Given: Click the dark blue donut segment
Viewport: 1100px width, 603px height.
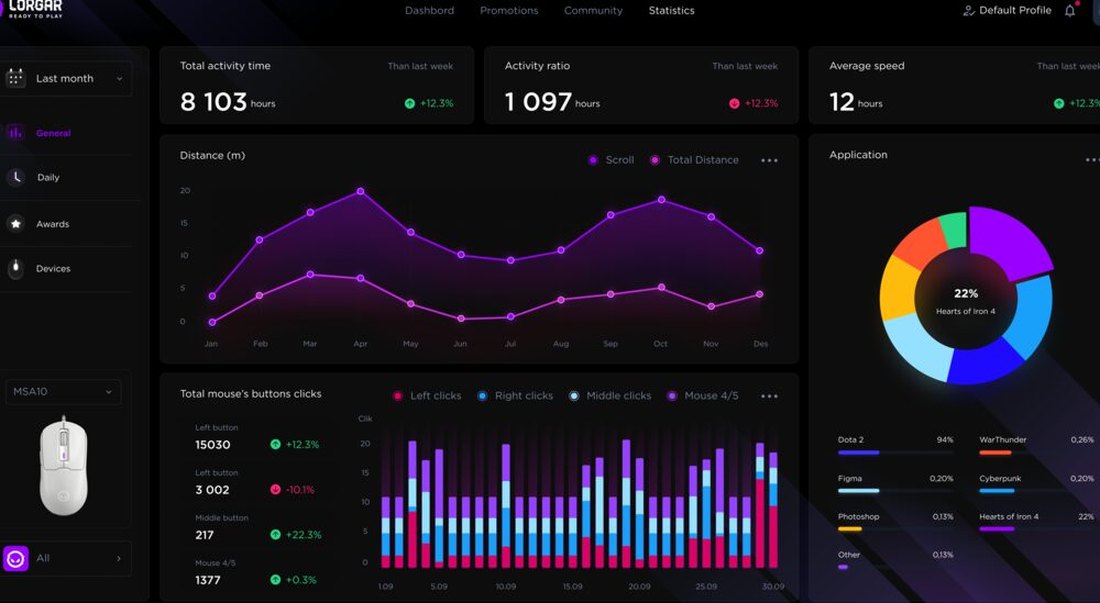Looking at the screenshot, I should [x=984, y=362].
